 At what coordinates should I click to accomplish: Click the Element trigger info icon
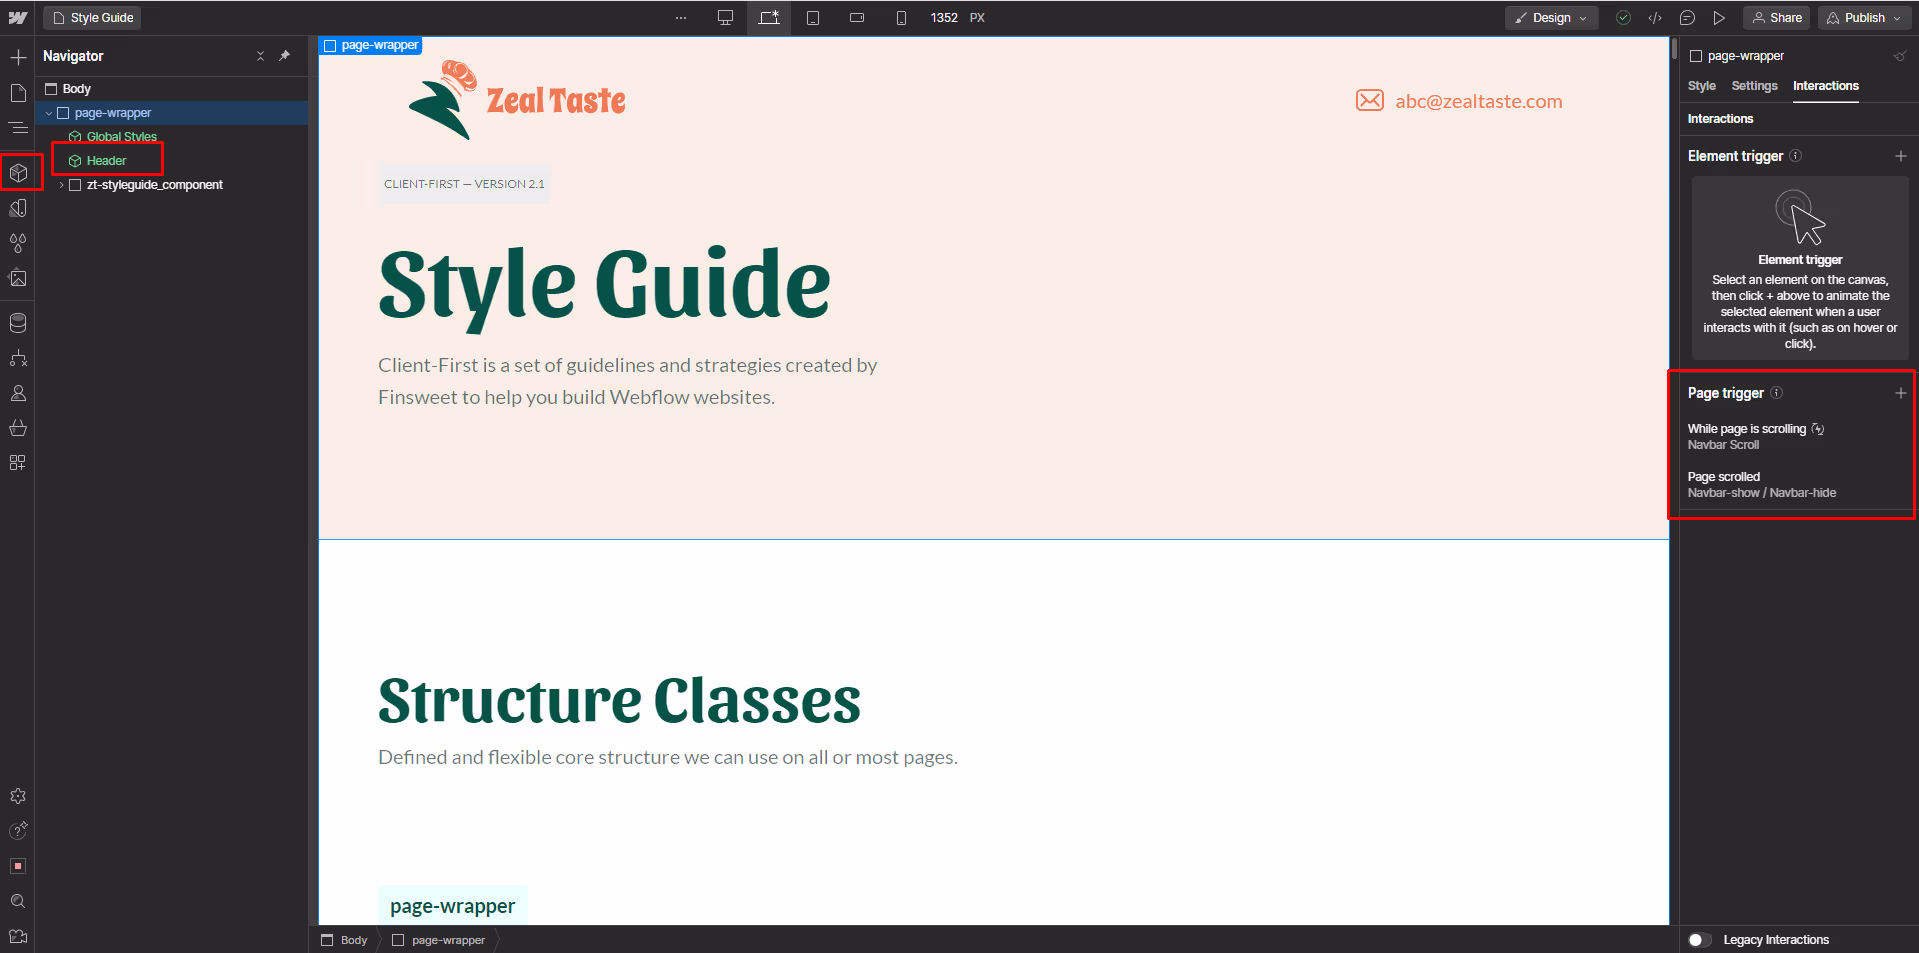click(x=1796, y=156)
